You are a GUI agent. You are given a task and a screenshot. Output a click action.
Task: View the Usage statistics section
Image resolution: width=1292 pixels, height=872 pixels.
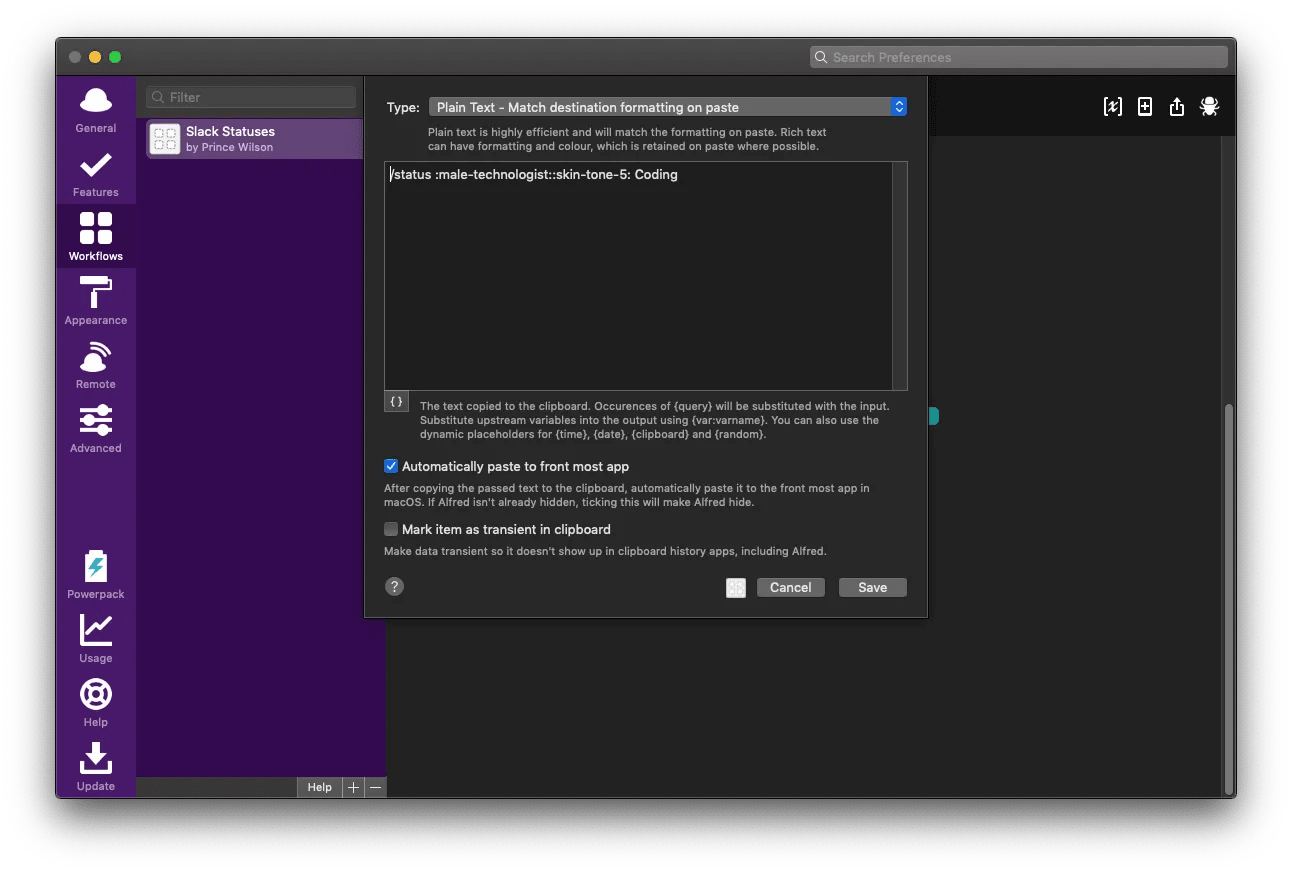click(96, 640)
